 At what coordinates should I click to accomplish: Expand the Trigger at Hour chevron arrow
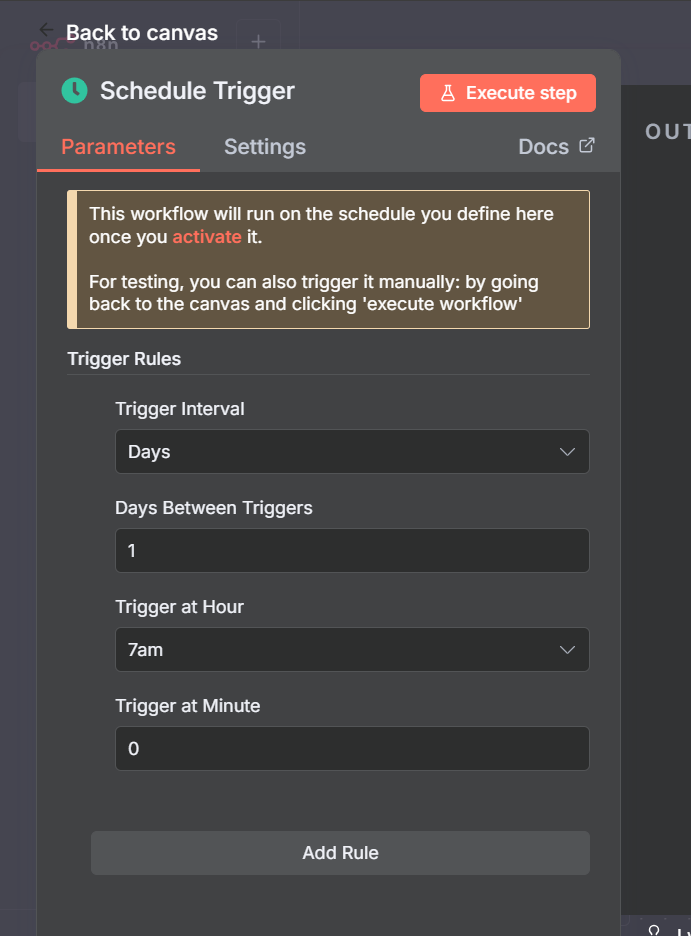point(567,650)
